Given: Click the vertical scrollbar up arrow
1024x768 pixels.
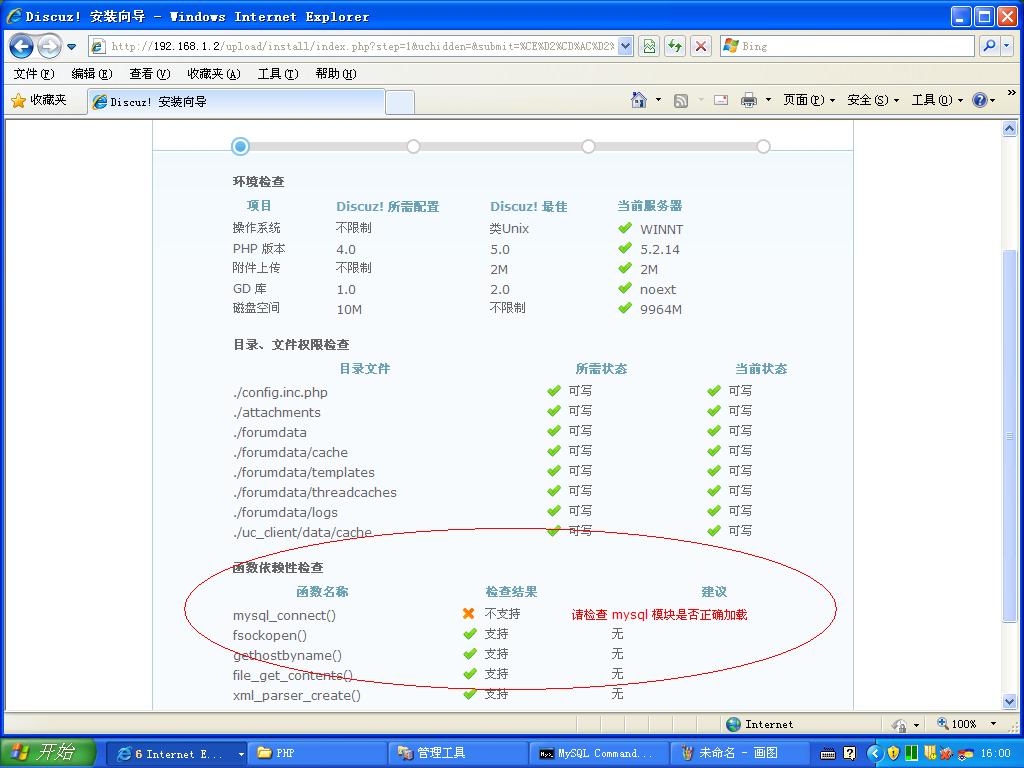Looking at the screenshot, I should click(1010, 128).
